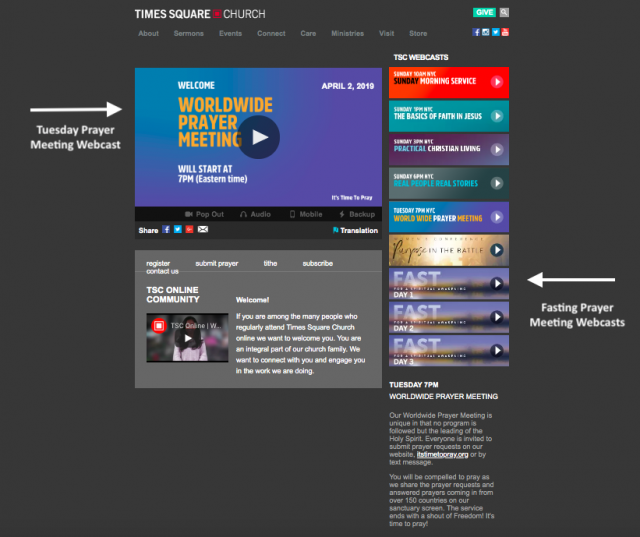
Task: Open the Connect menu
Action: click(271, 33)
